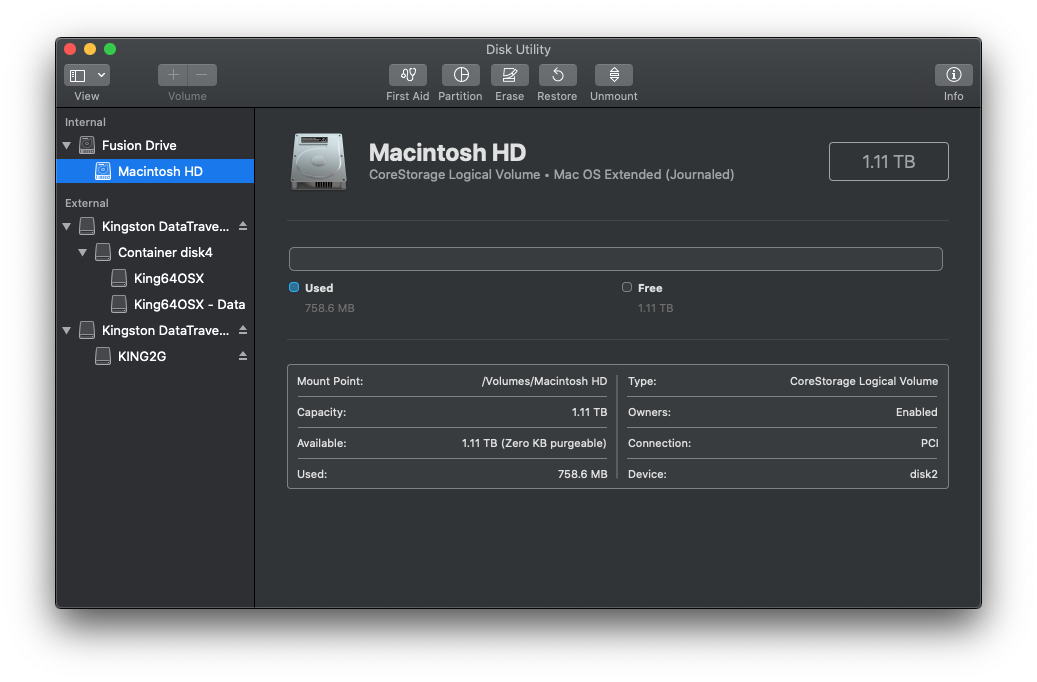Select Container disk4

coord(155,252)
